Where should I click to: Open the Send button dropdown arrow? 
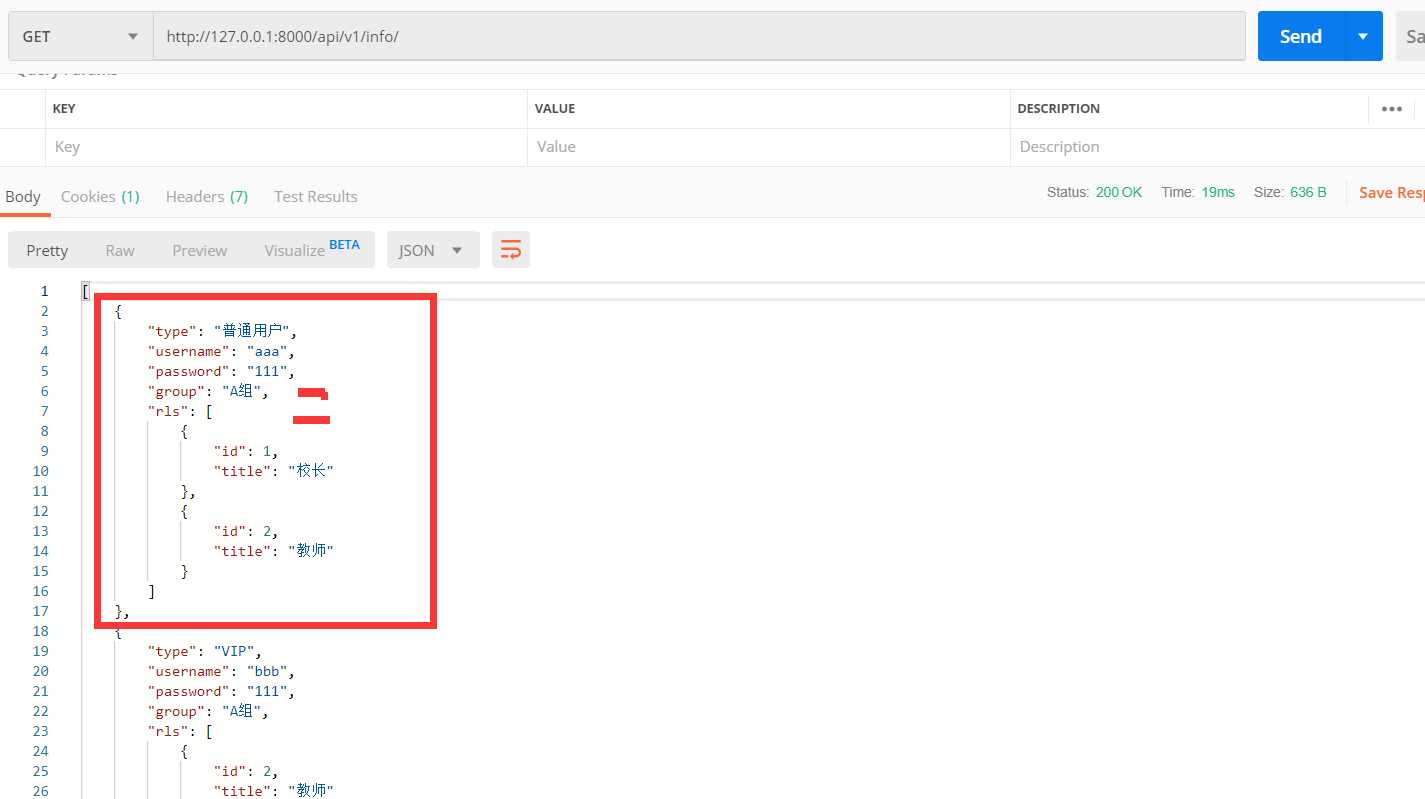pos(1363,36)
